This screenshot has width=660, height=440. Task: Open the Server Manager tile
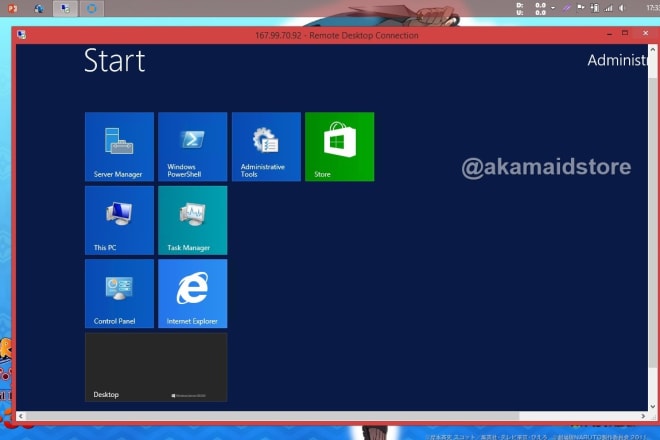[x=120, y=147]
